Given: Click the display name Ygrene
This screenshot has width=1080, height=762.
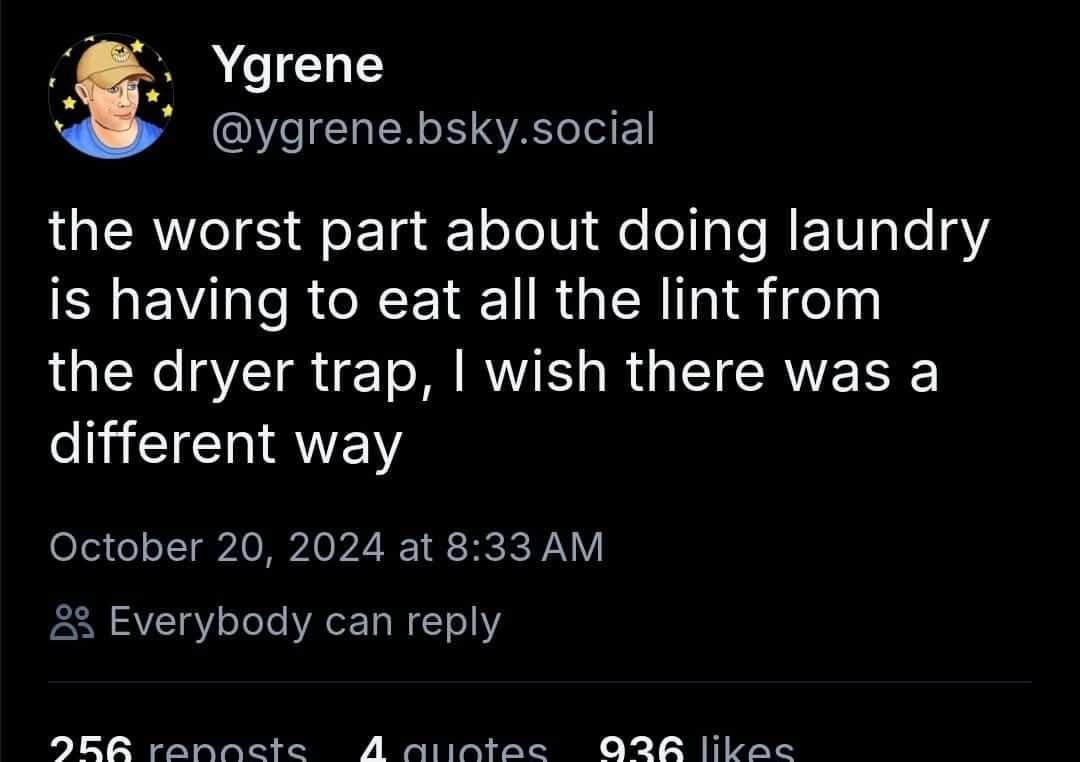Looking at the screenshot, I should [x=298, y=66].
